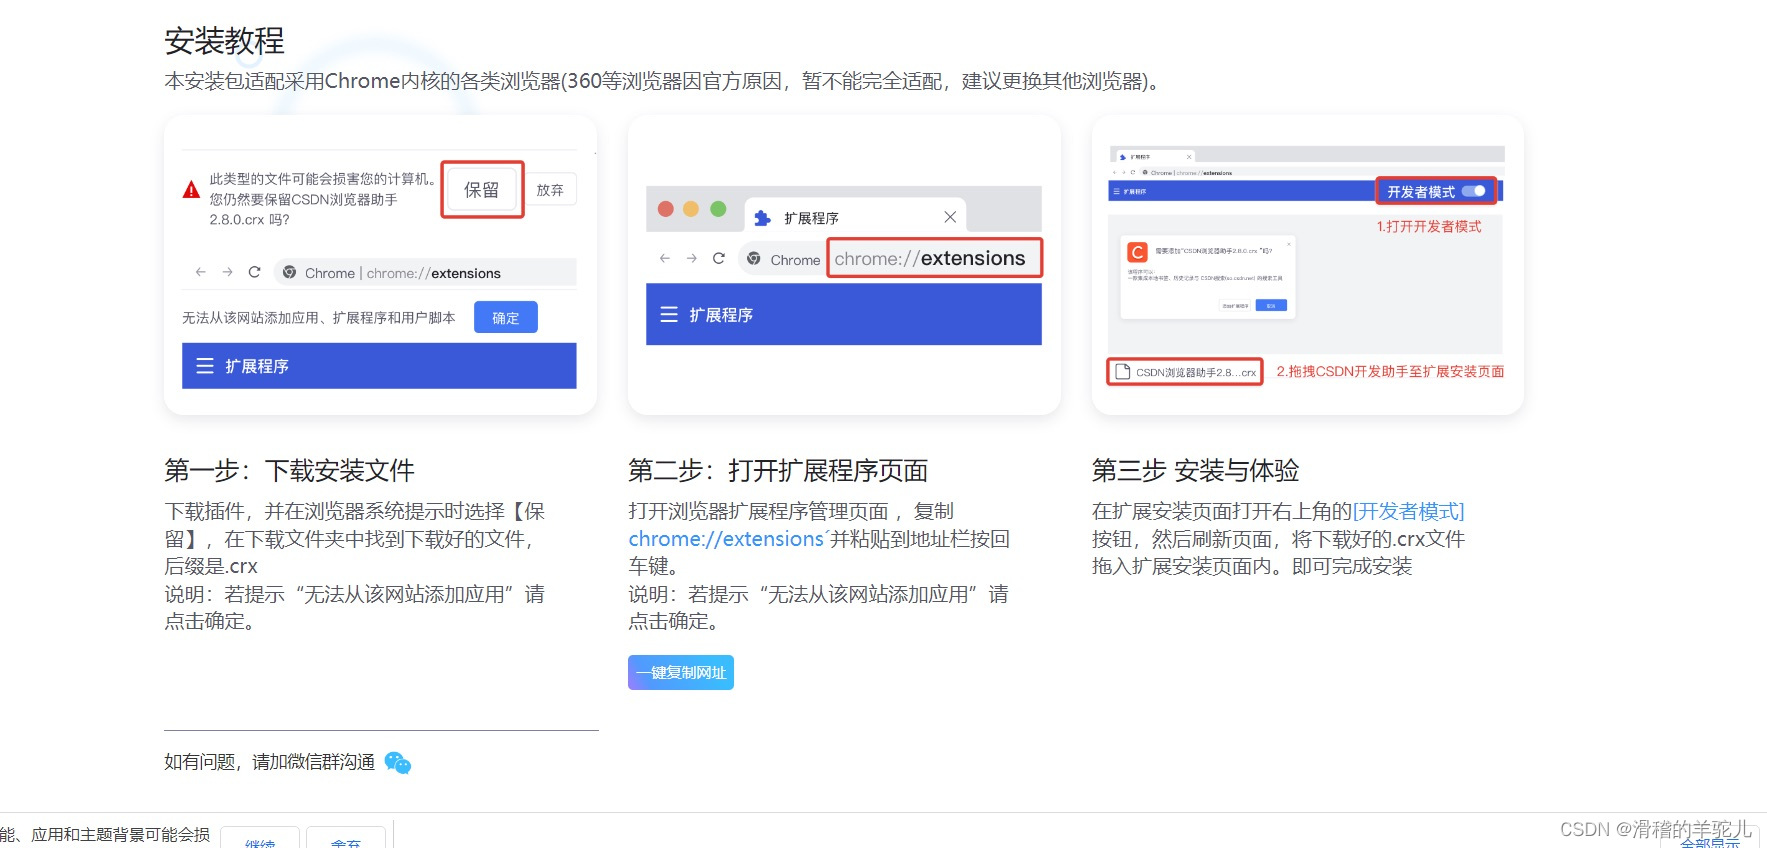Select the 扩展程序 browser tab in step two illustration
The height and width of the screenshot is (848, 1767).
[856, 216]
